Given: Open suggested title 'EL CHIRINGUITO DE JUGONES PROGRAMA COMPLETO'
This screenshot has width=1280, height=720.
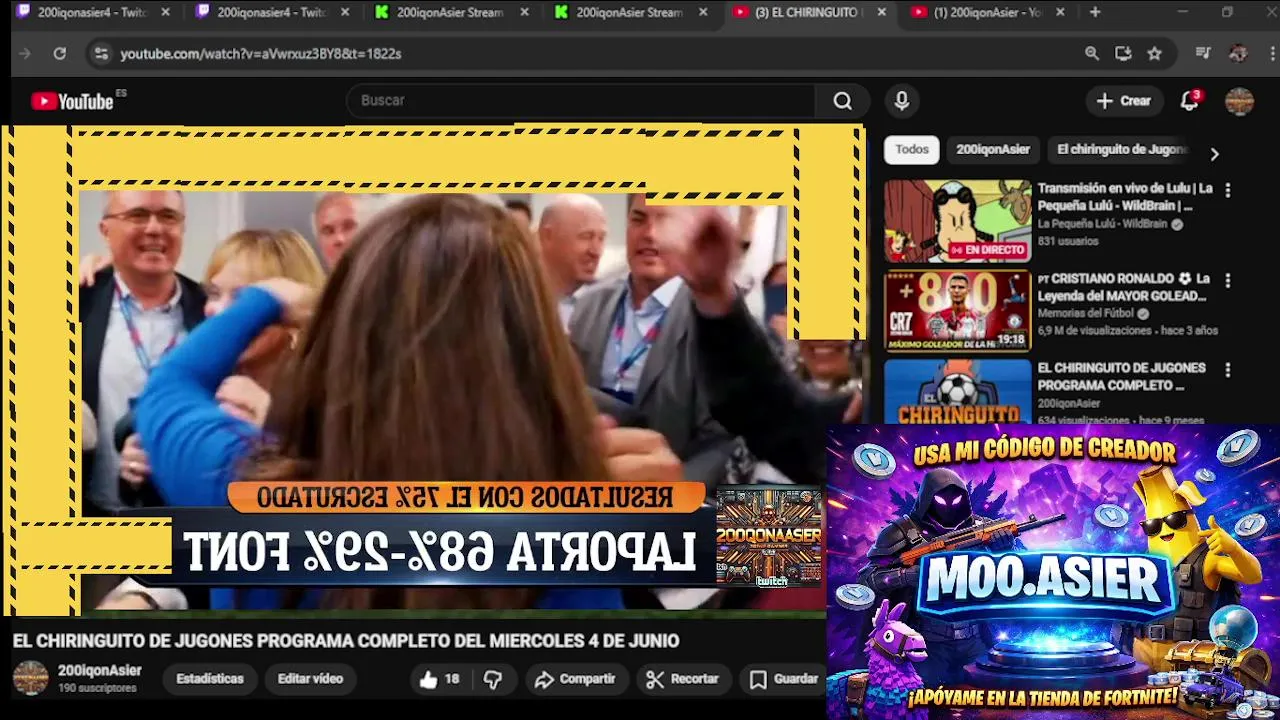Looking at the screenshot, I should [x=1122, y=376].
